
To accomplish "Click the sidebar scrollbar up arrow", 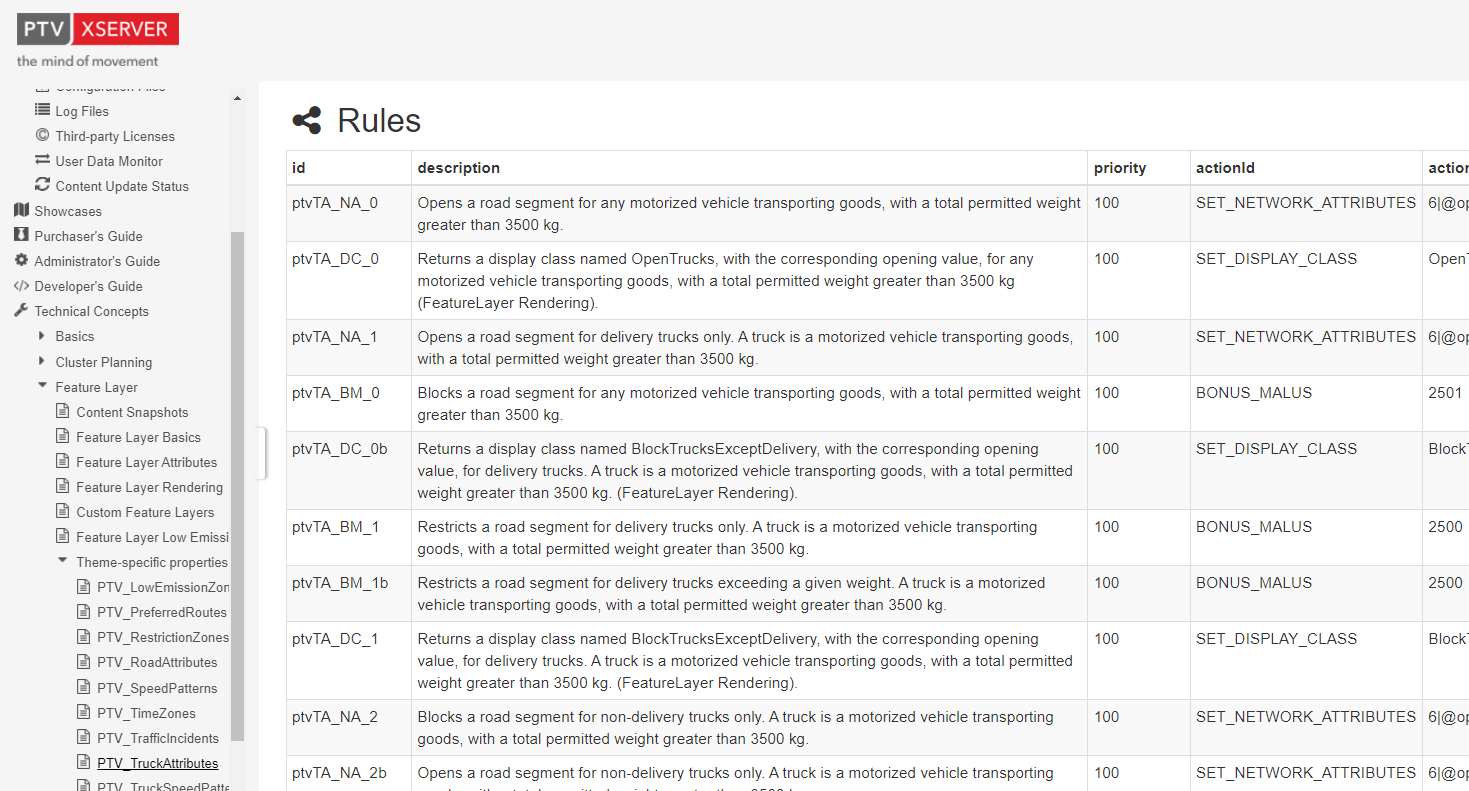I will pos(237,99).
